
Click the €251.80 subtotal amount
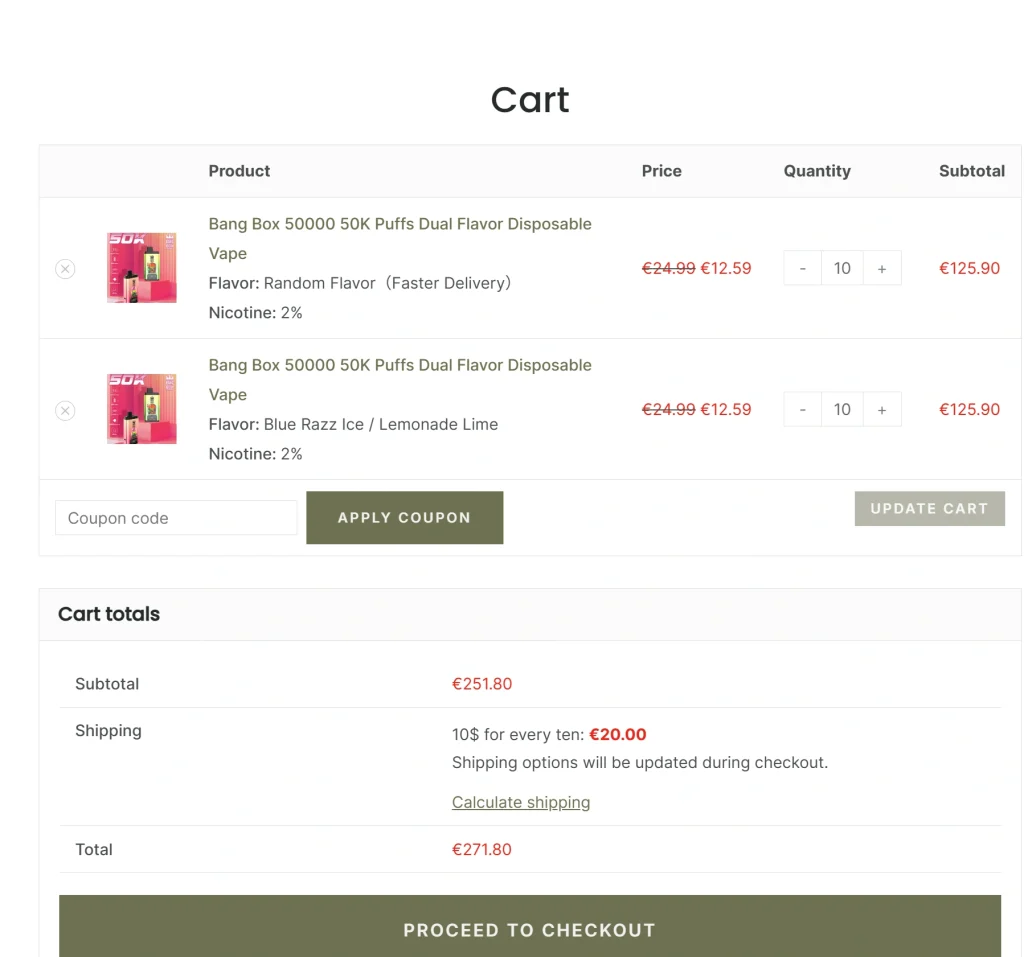tap(482, 684)
